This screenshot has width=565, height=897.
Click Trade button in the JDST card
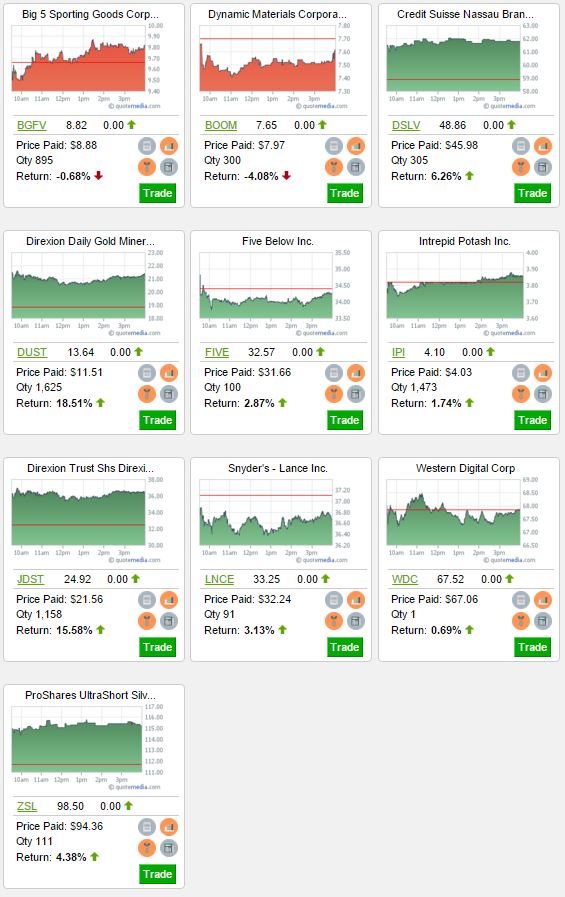coord(157,648)
